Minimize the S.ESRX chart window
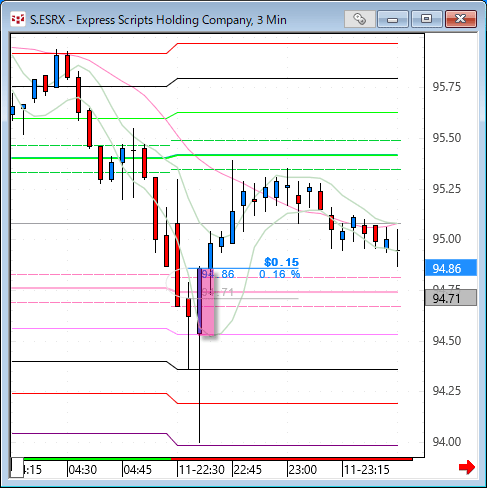 (x=393, y=19)
